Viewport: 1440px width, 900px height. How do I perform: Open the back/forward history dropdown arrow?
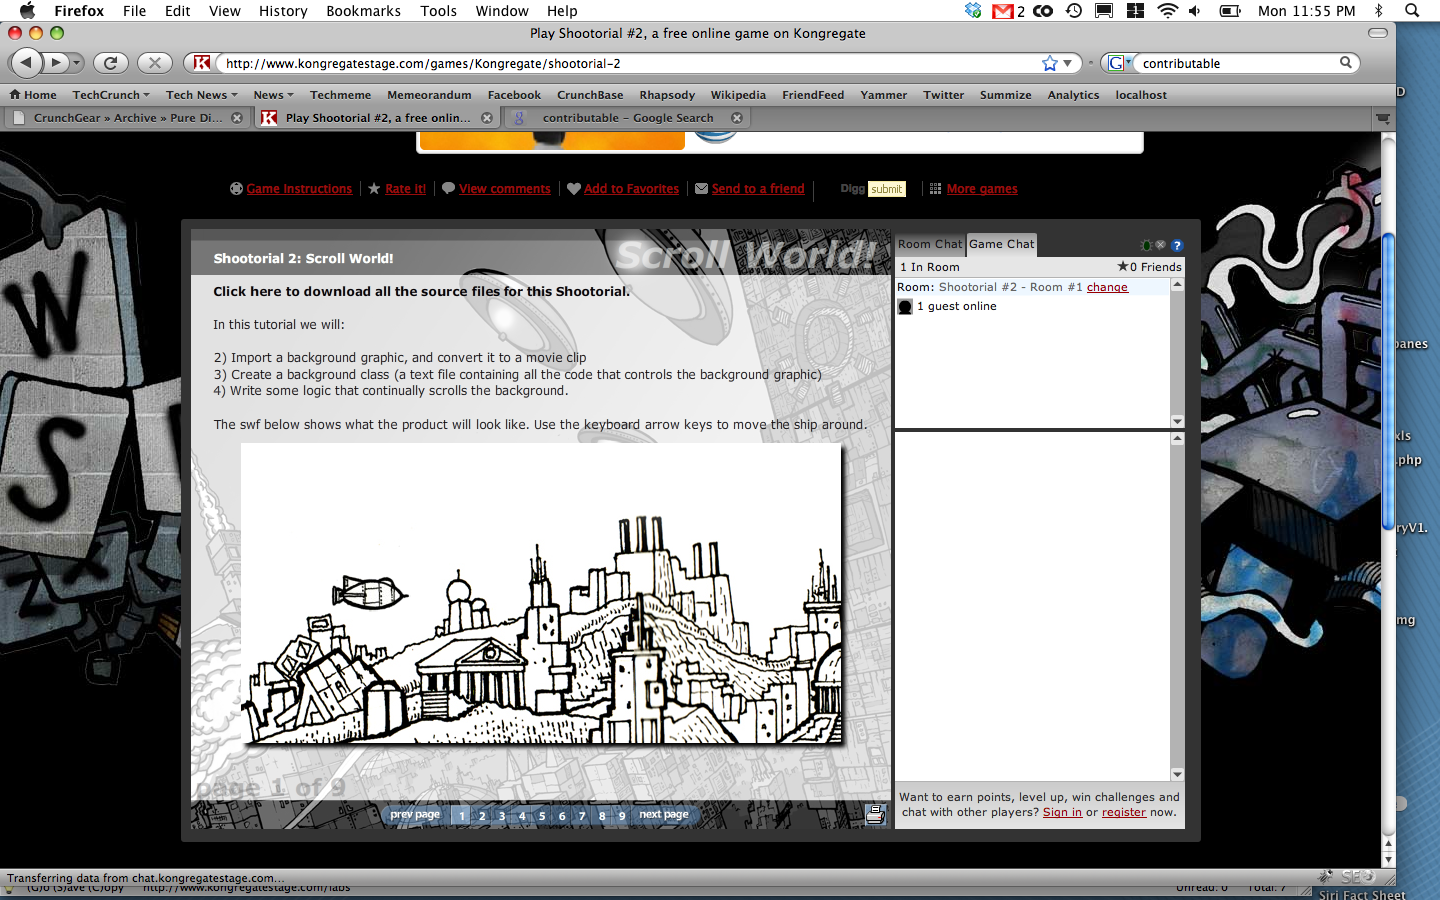pyautogui.click(x=76, y=63)
